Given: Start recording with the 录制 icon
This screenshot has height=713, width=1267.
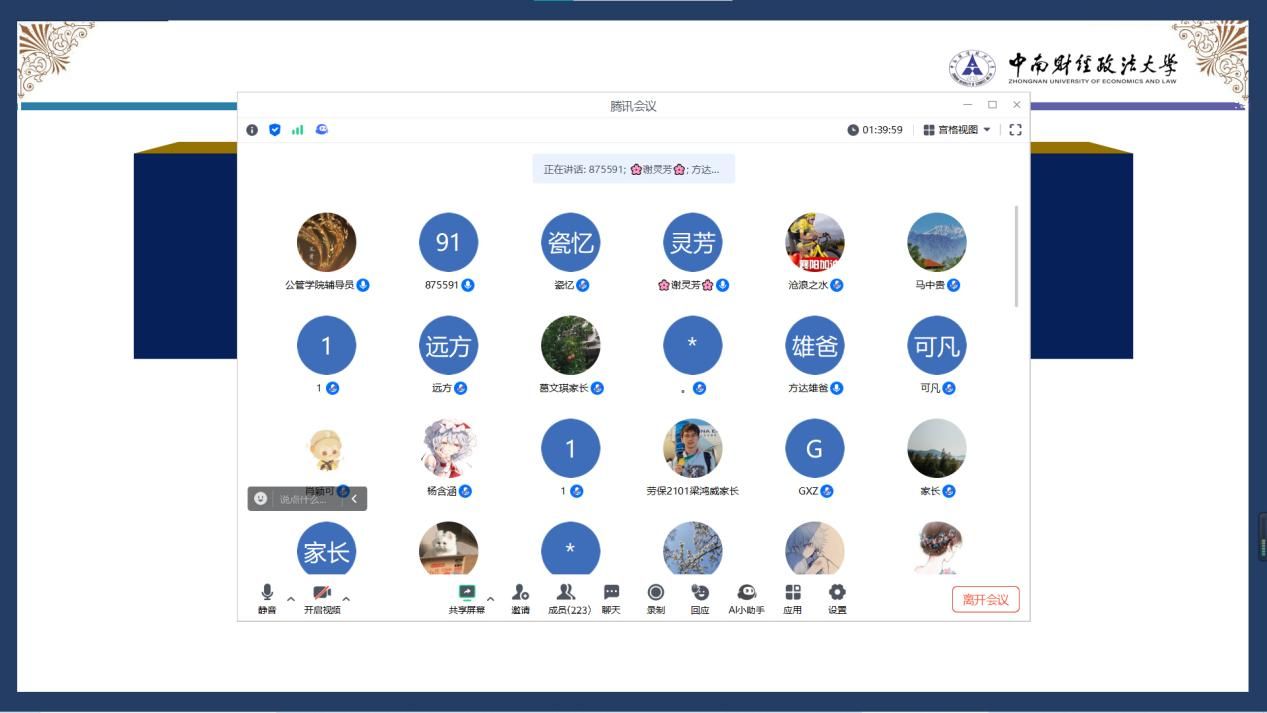Looking at the screenshot, I should [x=655, y=598].
